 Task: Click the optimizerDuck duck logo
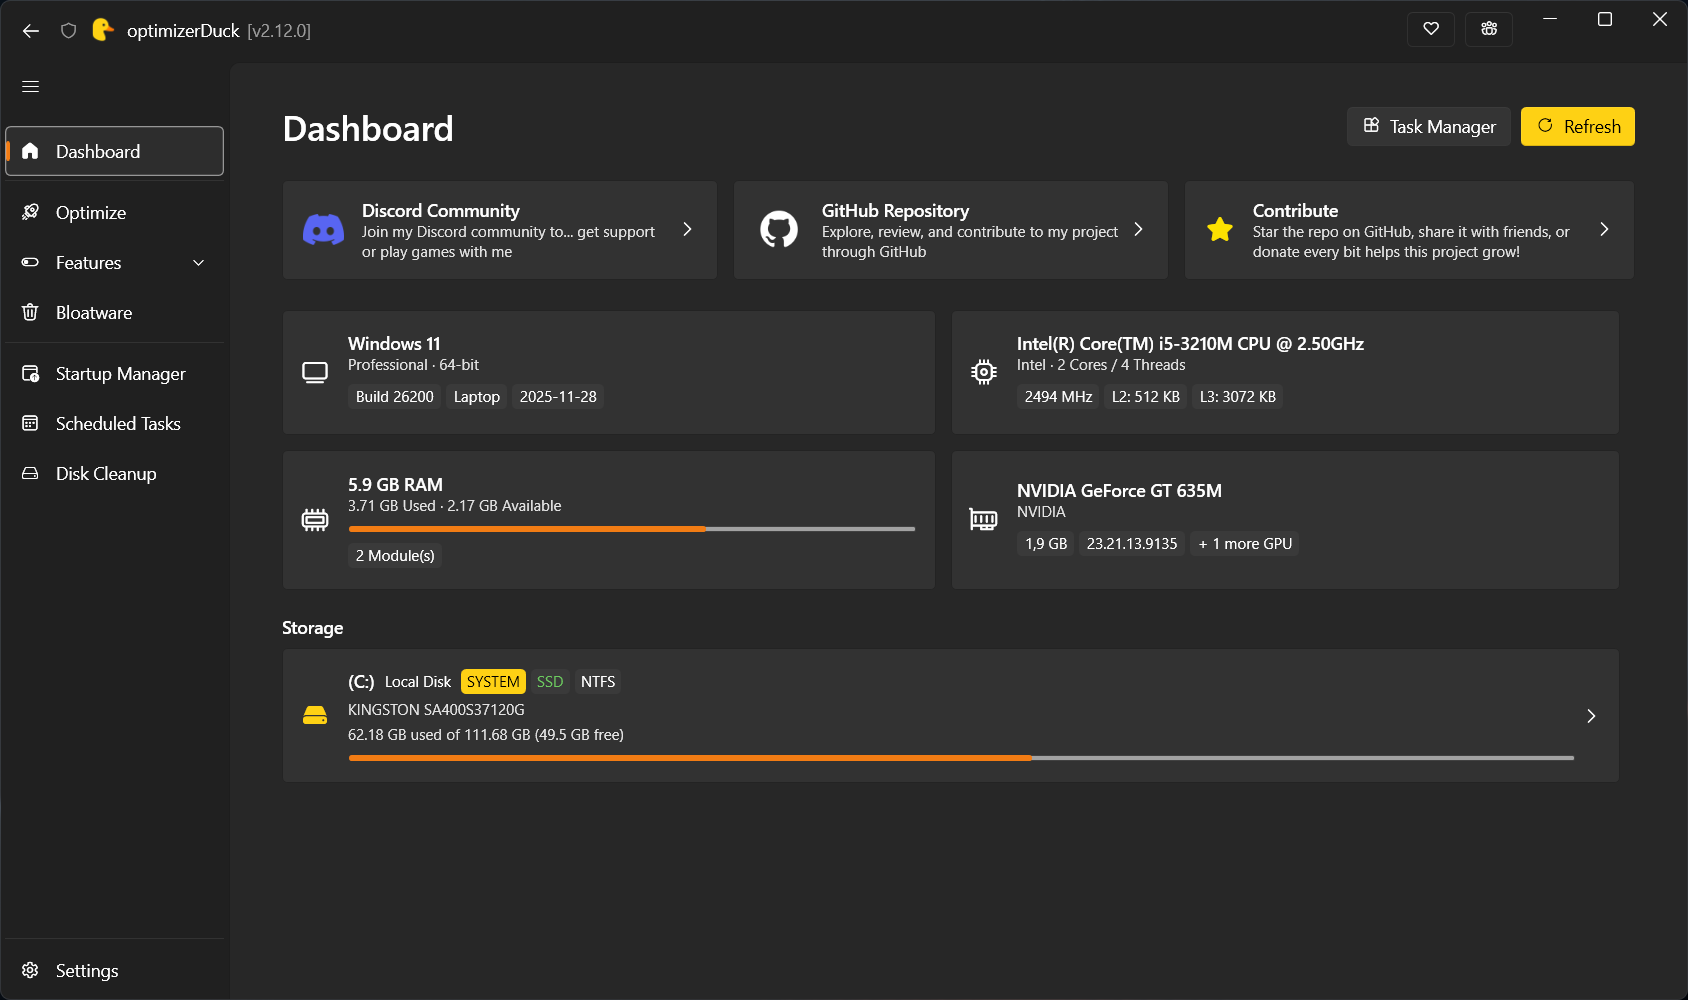pyautogui.click(x=103, y=30)
